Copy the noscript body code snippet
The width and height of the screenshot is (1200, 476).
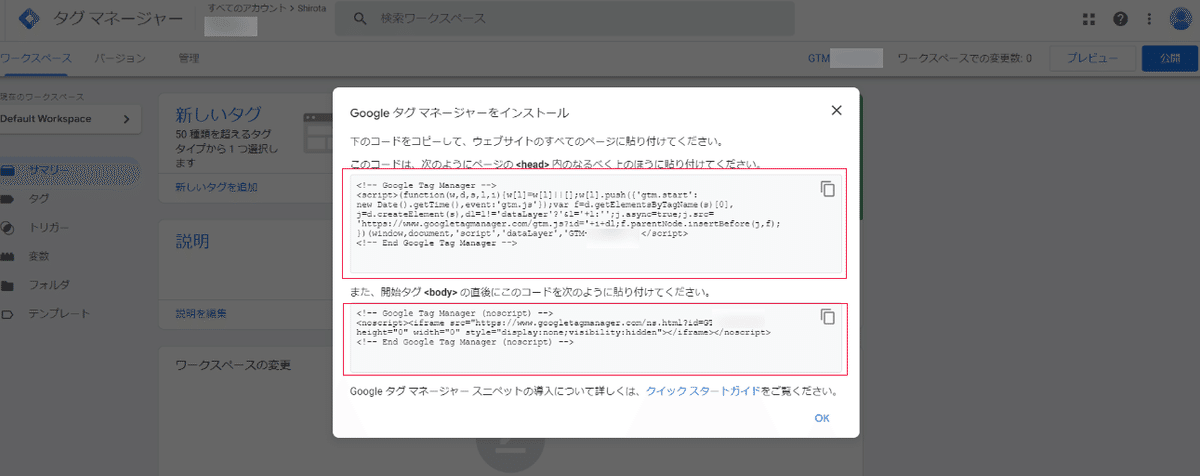point(827,316)
